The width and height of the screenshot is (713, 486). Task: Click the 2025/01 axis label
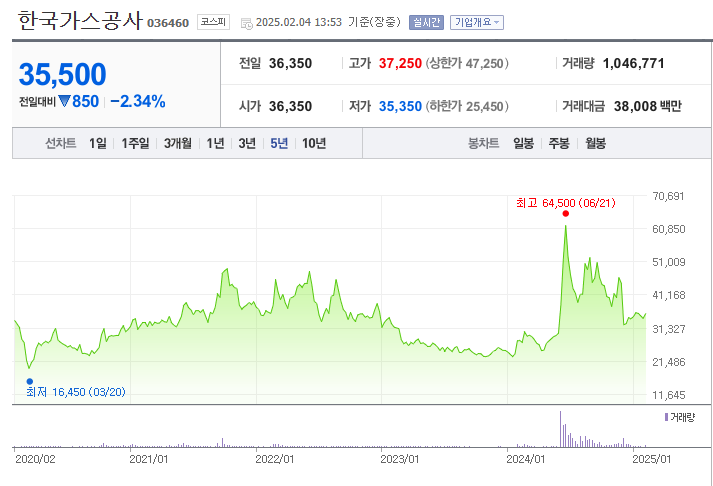652,459
